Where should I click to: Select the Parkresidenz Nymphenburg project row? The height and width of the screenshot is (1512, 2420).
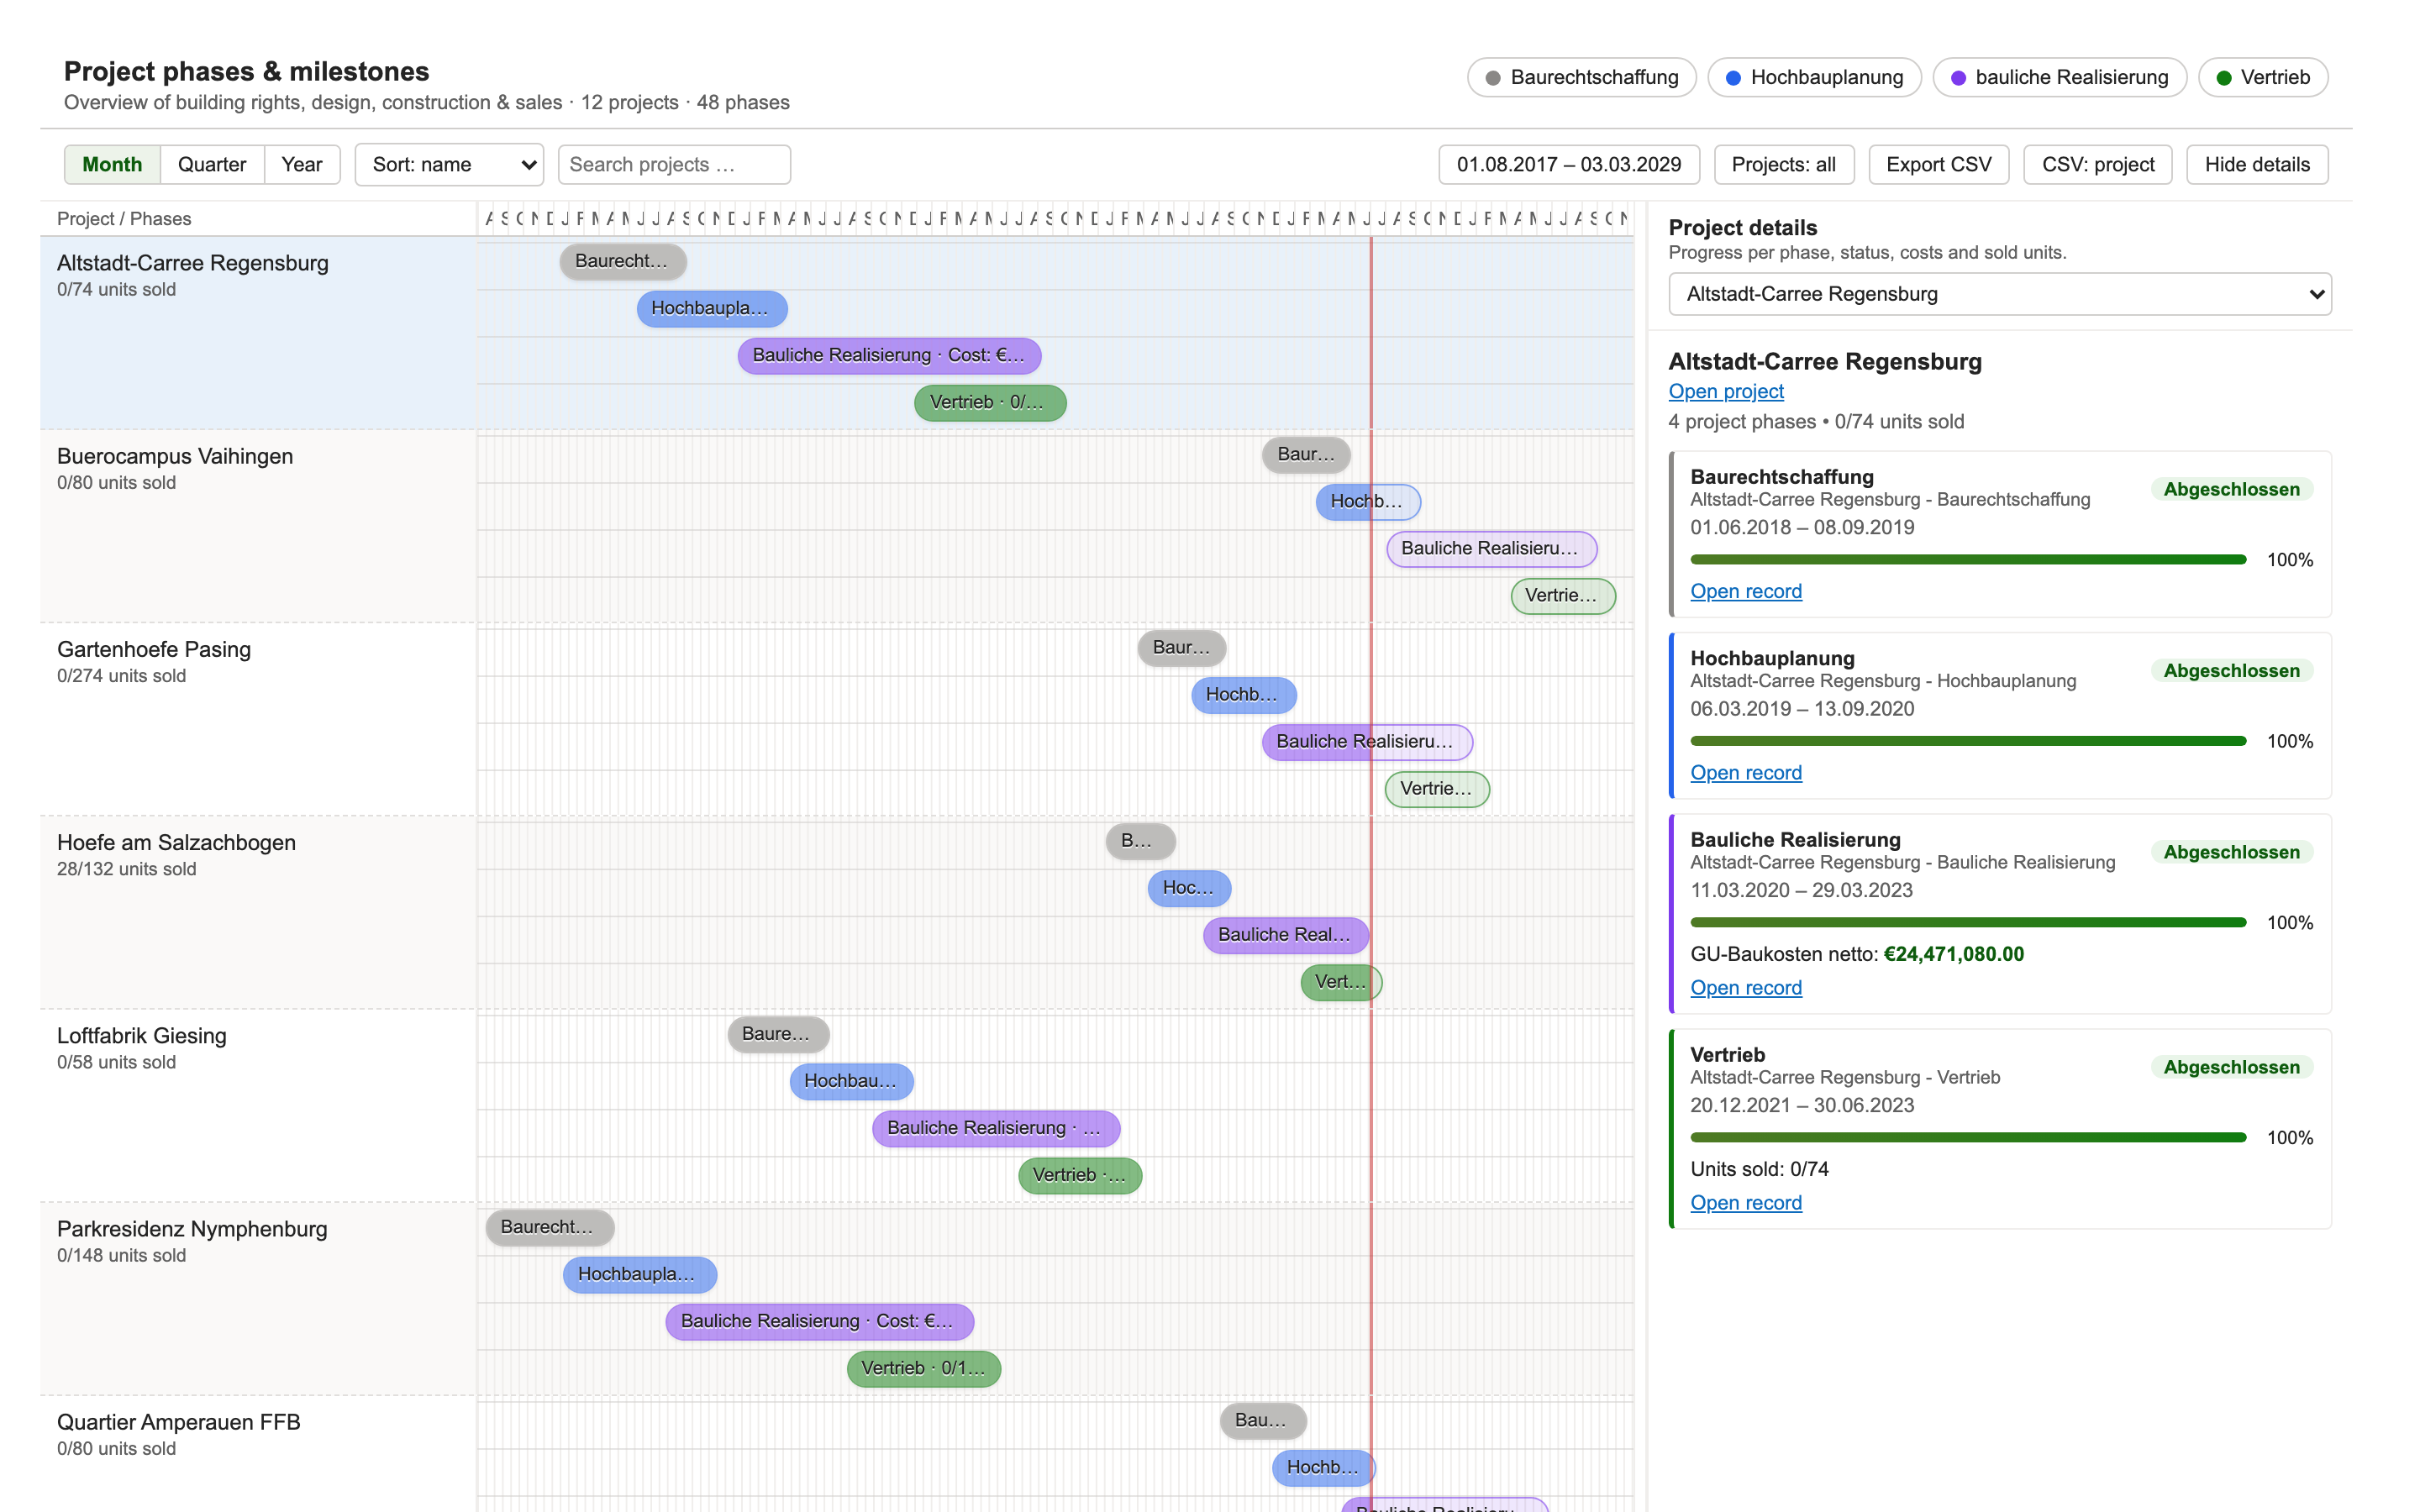(x=258, y=1298)
